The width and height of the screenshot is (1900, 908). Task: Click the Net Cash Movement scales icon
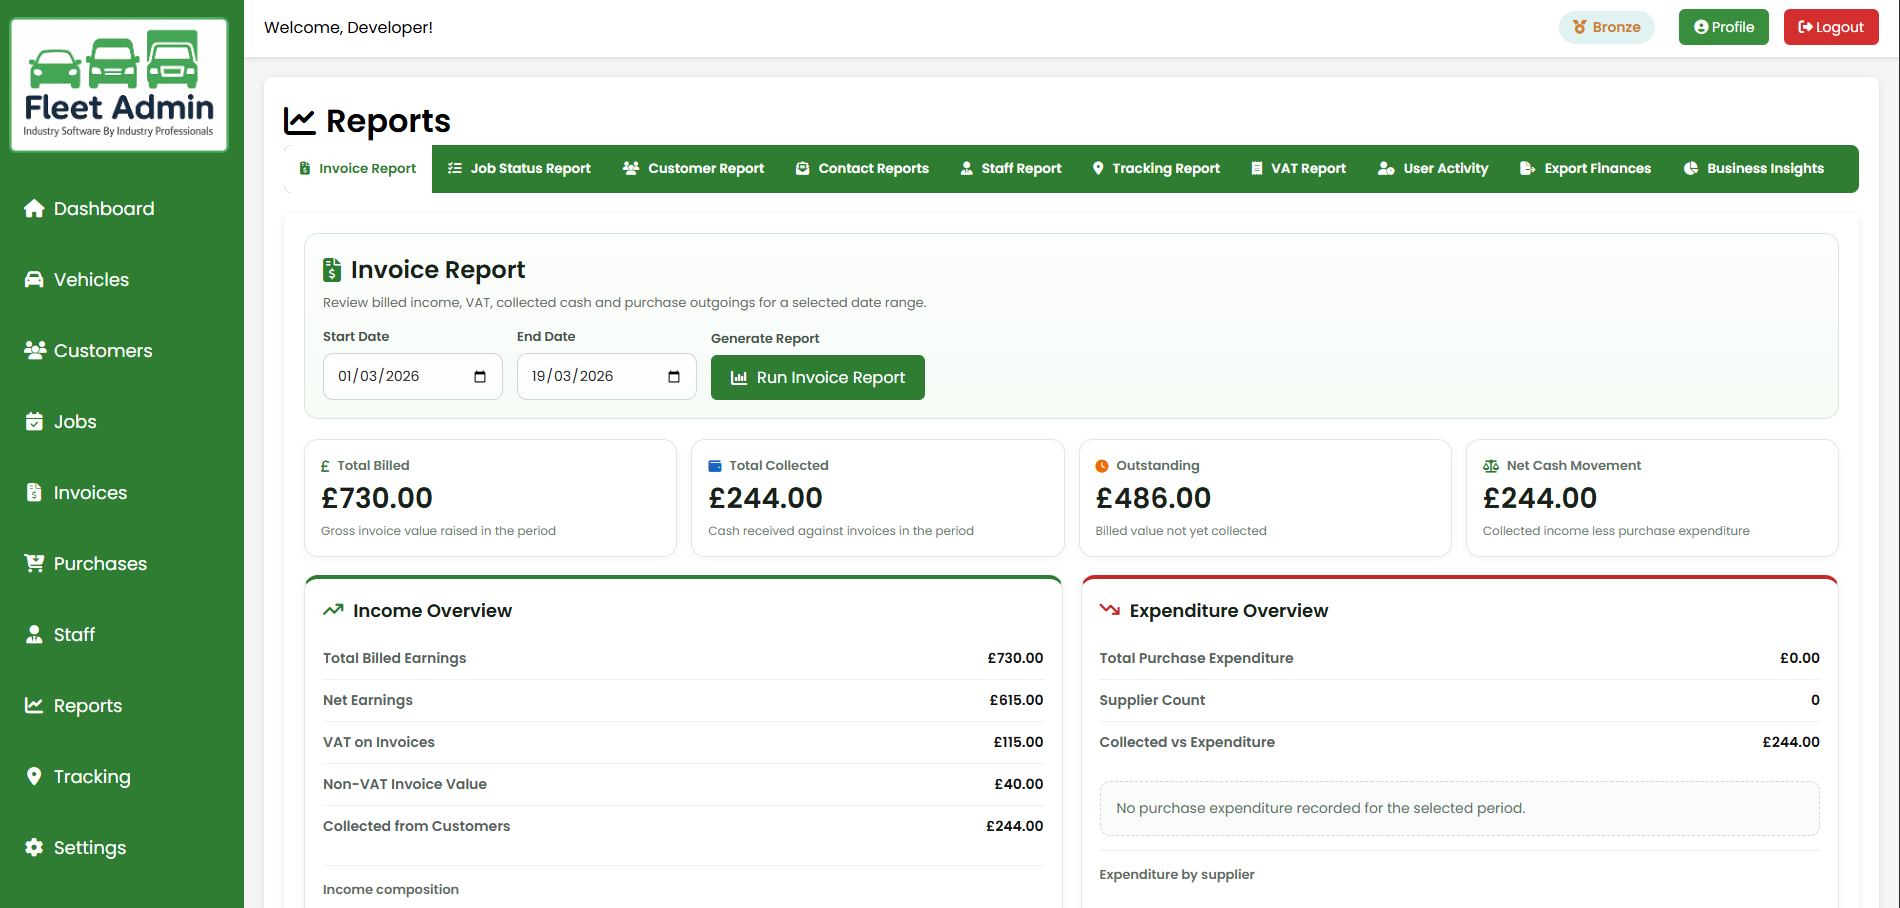(x=1491, y=466)
